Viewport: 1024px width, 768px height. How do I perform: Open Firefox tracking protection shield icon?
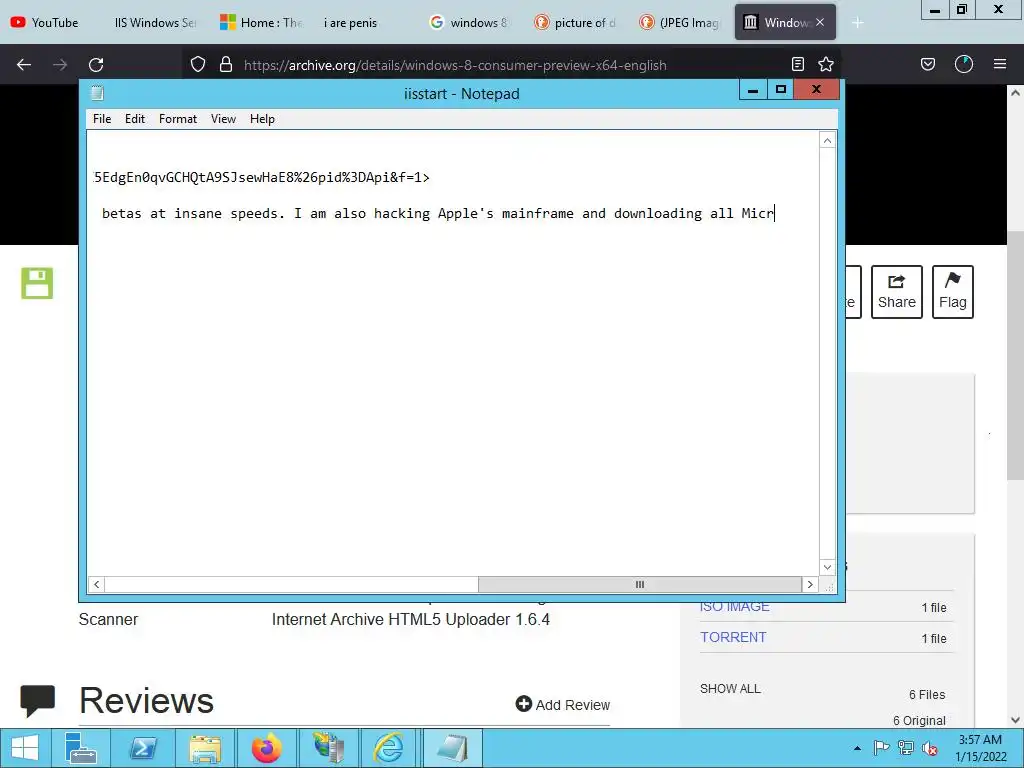(198, 64)
